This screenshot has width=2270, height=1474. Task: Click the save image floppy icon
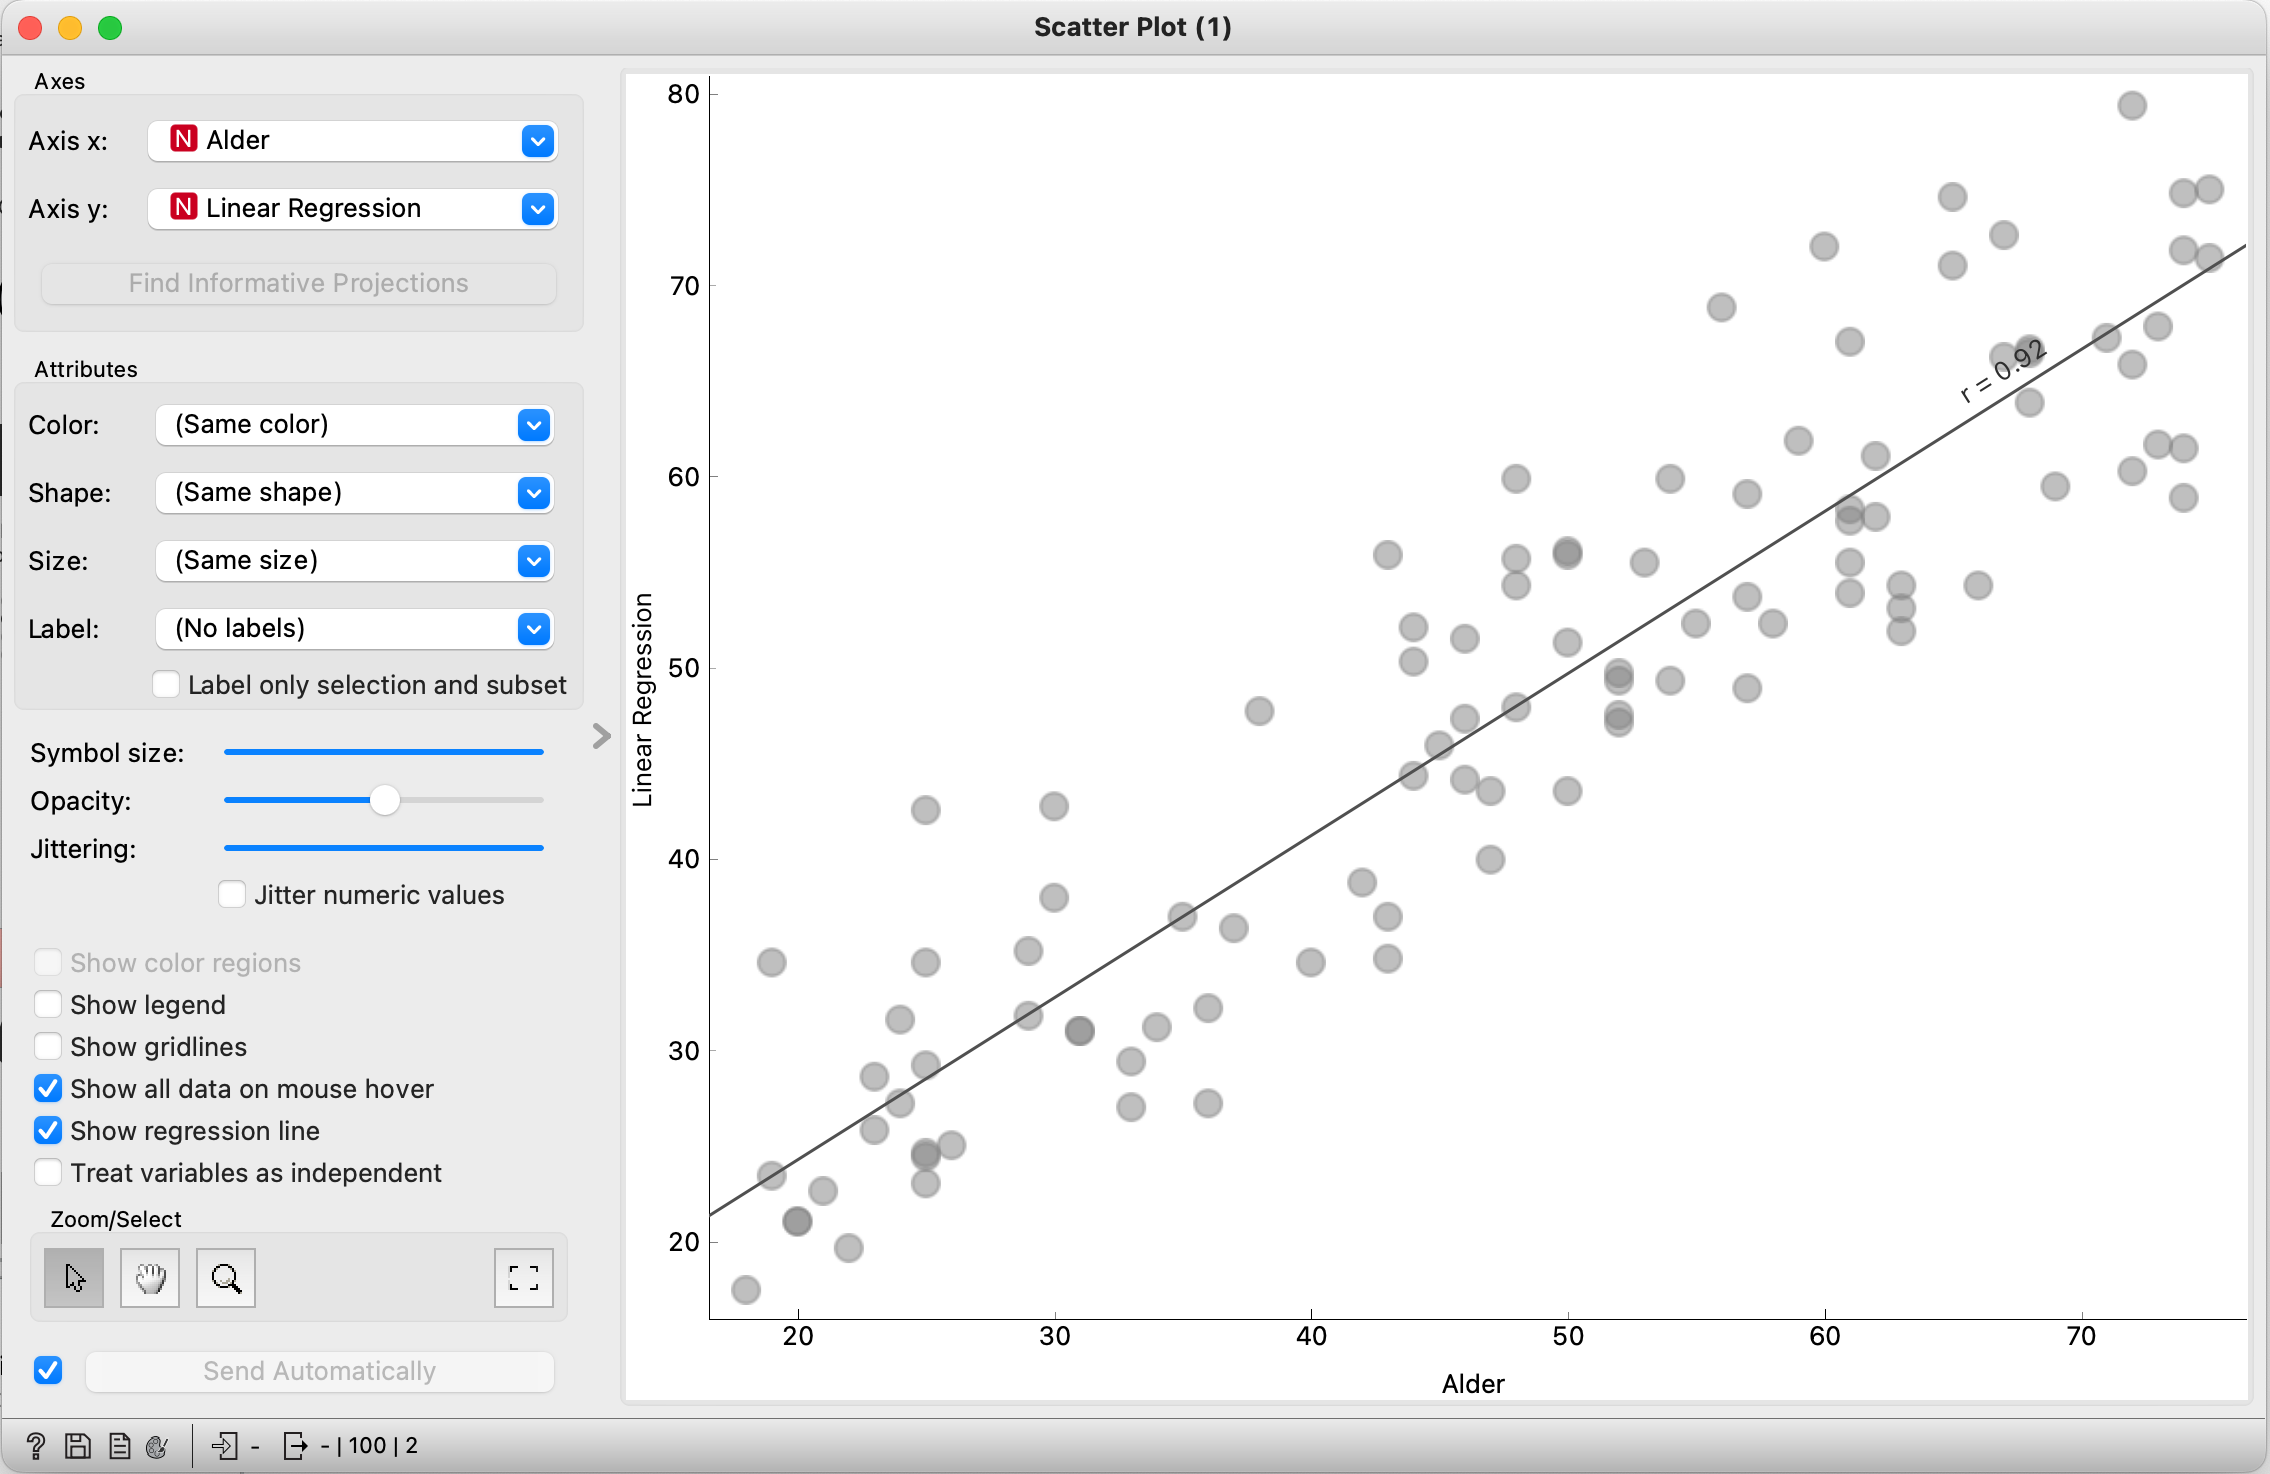pyautogui.click(x=78, y=1445)
